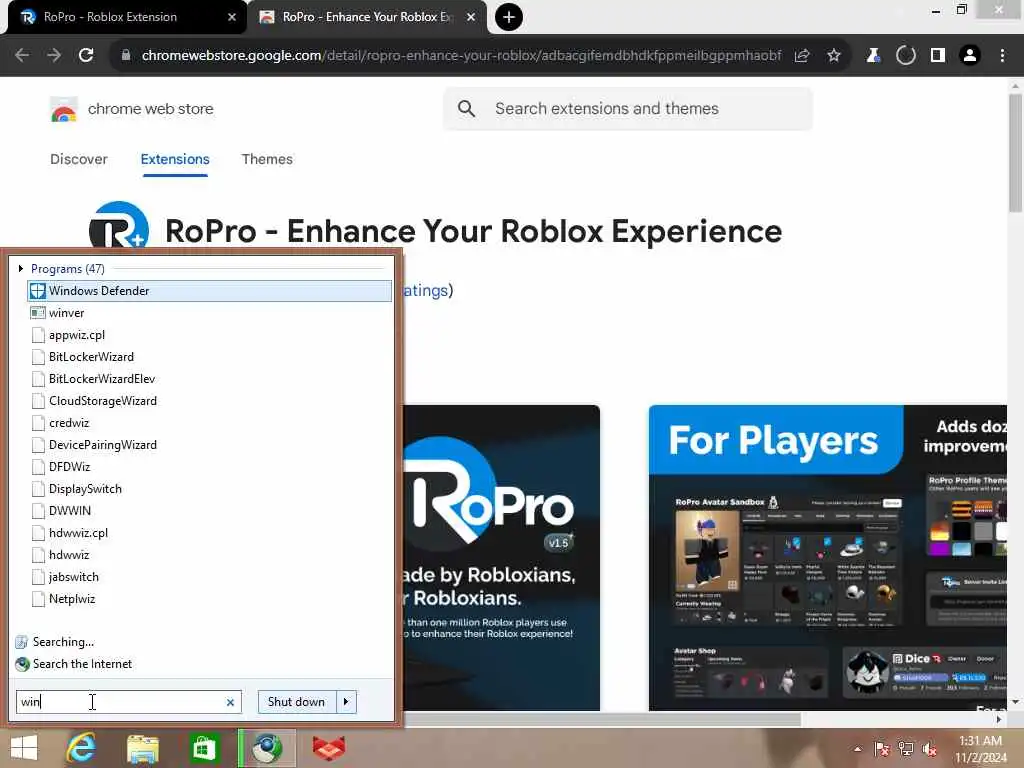Click the Shut down button
1024x768 pixels.
297,702
